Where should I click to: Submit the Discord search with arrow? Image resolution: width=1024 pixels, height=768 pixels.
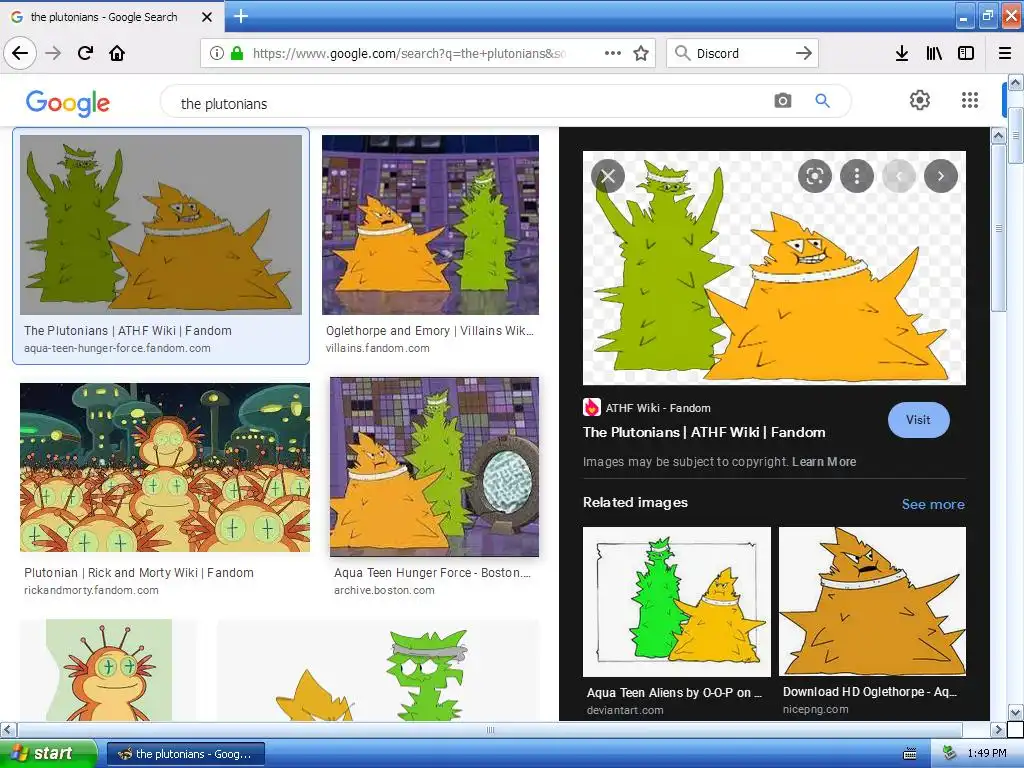803,53
